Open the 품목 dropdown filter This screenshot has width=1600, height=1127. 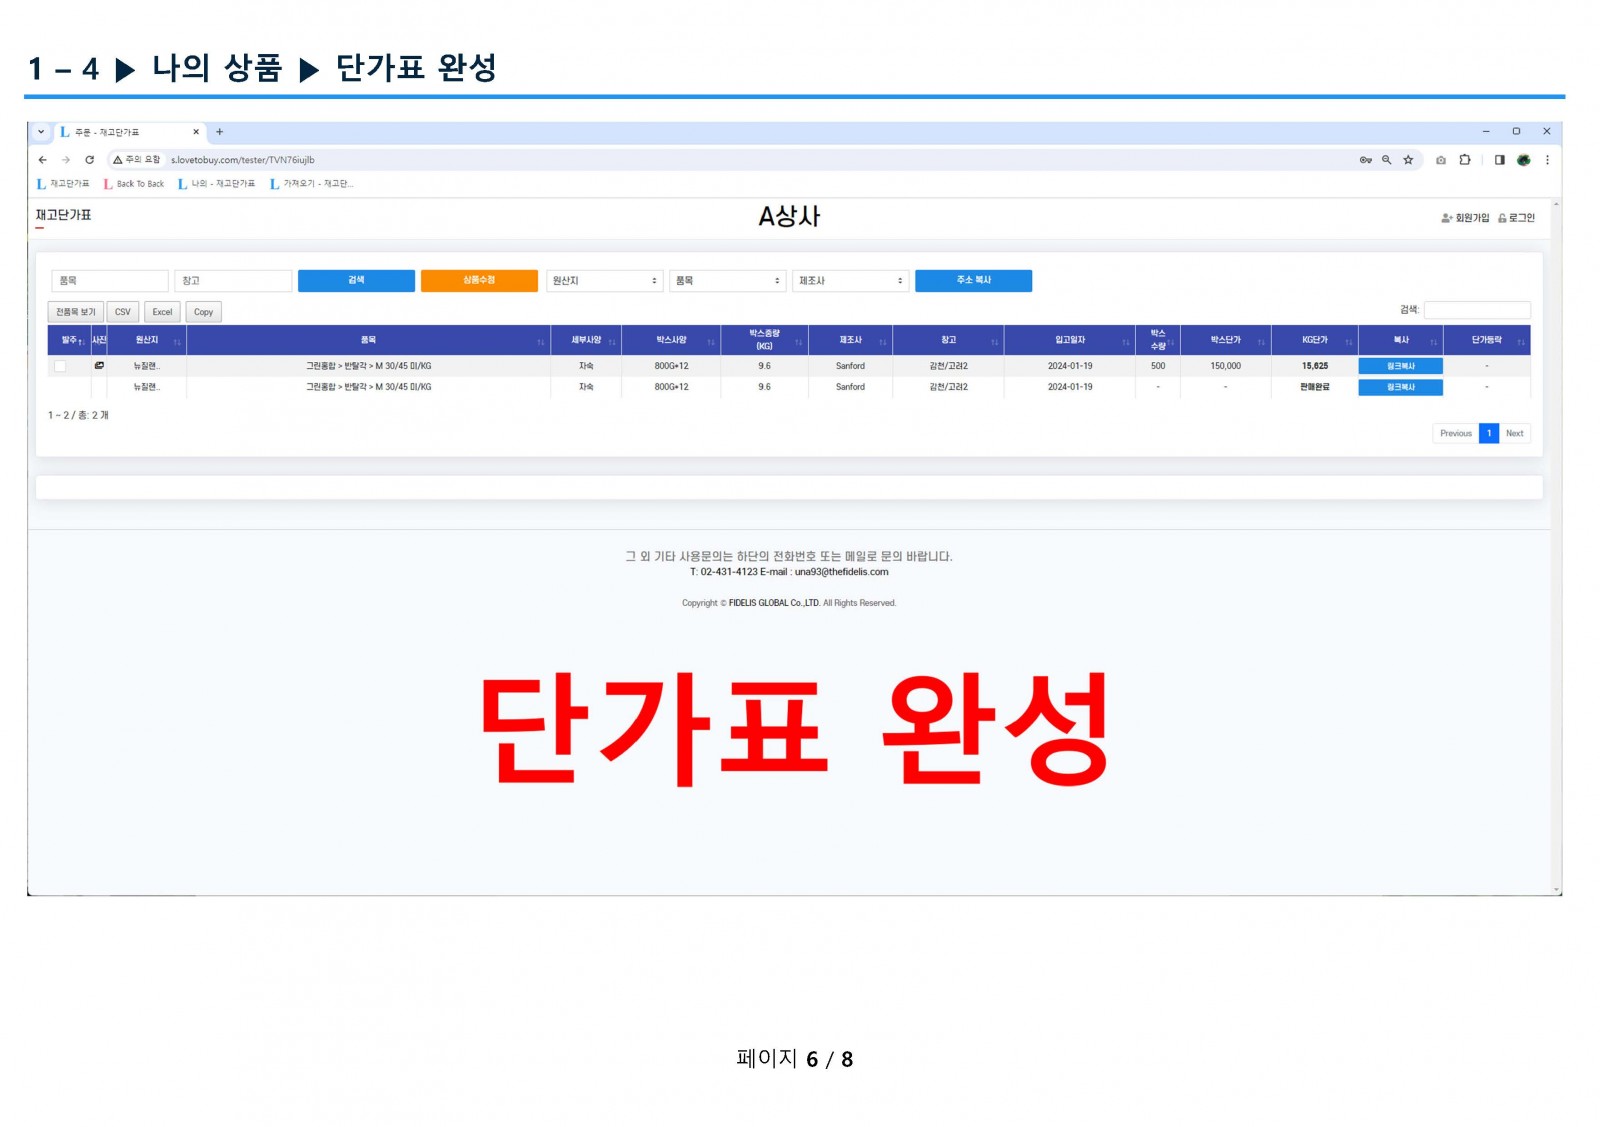(x=727, y=281)
